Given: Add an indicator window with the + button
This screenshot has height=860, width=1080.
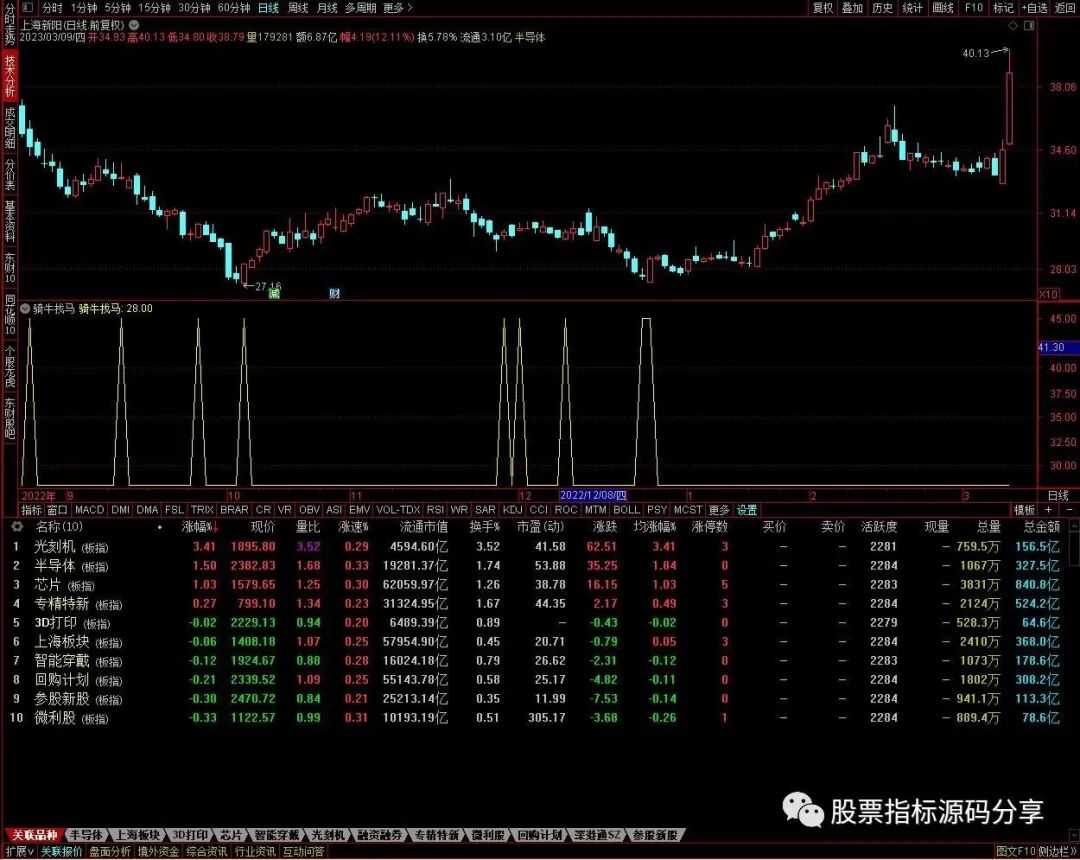Looking at the screenshot, I should (1048, 510).
